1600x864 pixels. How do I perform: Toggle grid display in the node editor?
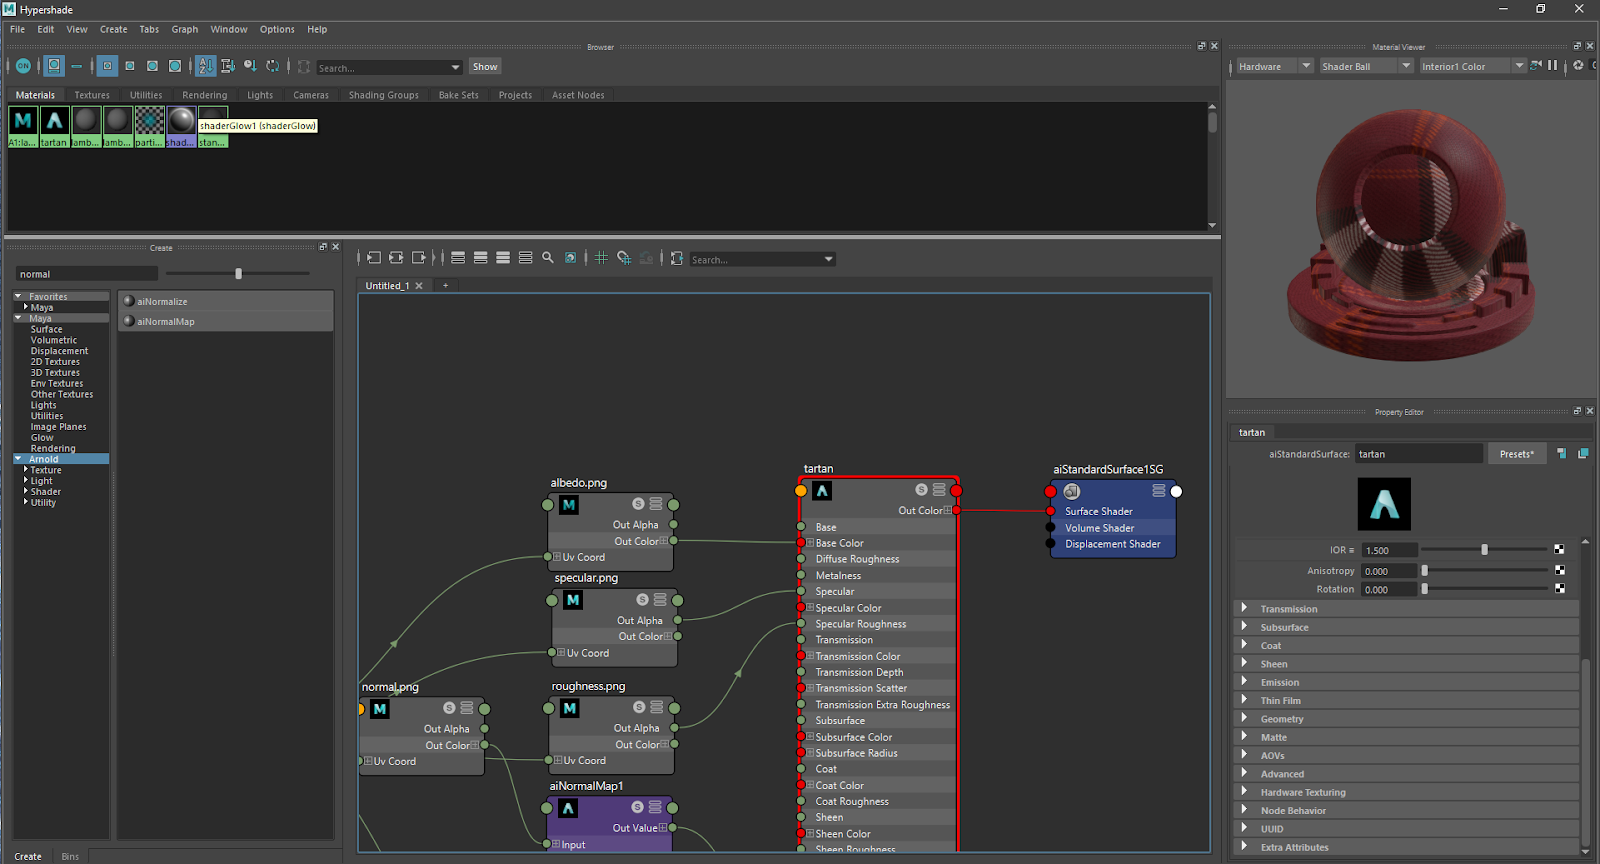pyautogui.click(x=601, y=258)
